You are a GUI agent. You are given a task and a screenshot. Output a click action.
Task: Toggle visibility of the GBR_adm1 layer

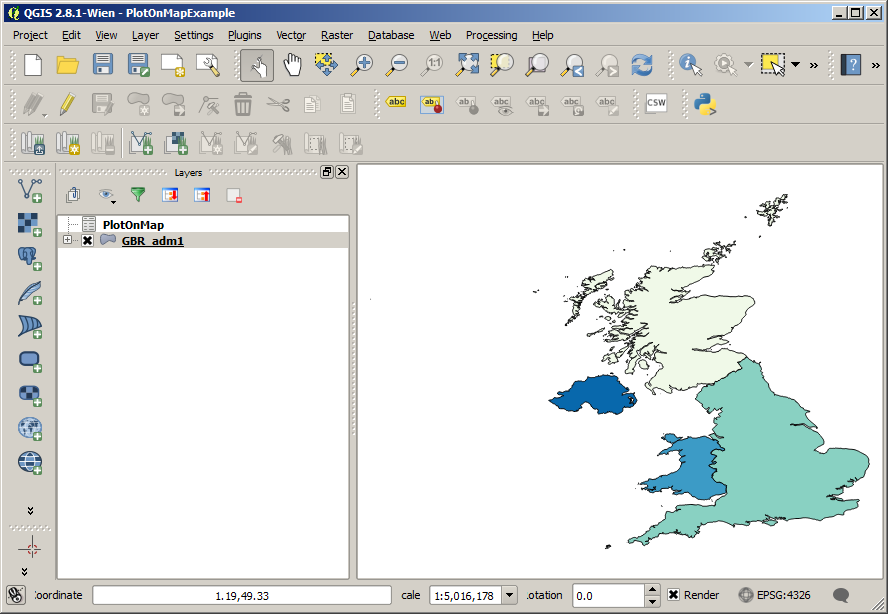[x=88, y=241]
